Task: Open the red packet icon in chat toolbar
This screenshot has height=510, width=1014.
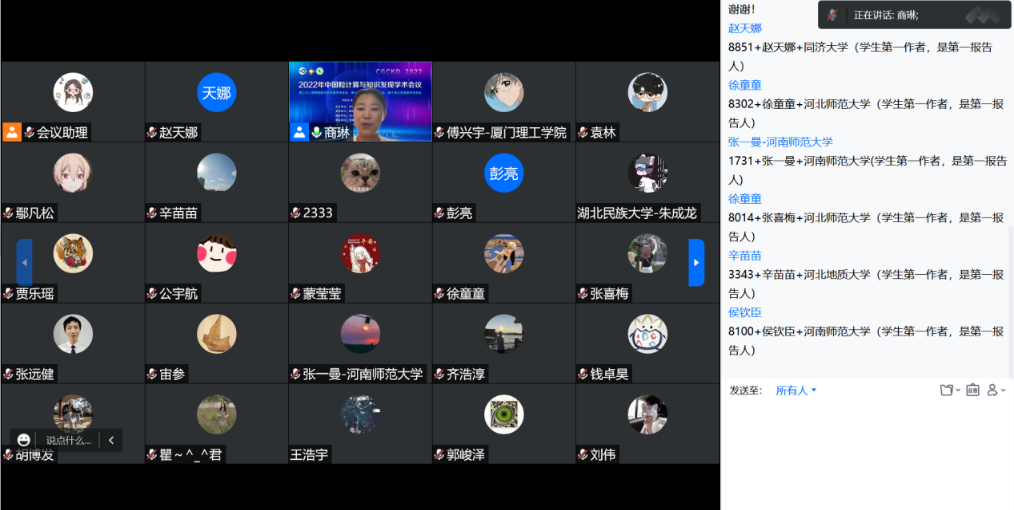Action: [973, 390]
